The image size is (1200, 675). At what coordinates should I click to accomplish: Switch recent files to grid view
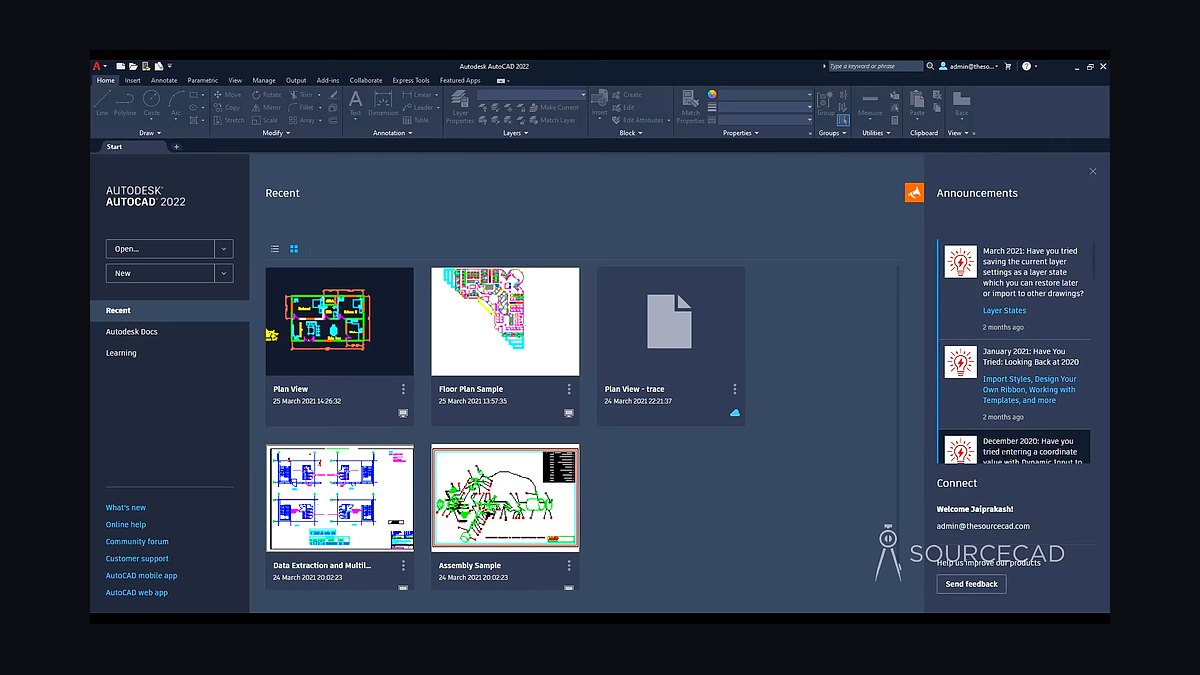(294, 248)
